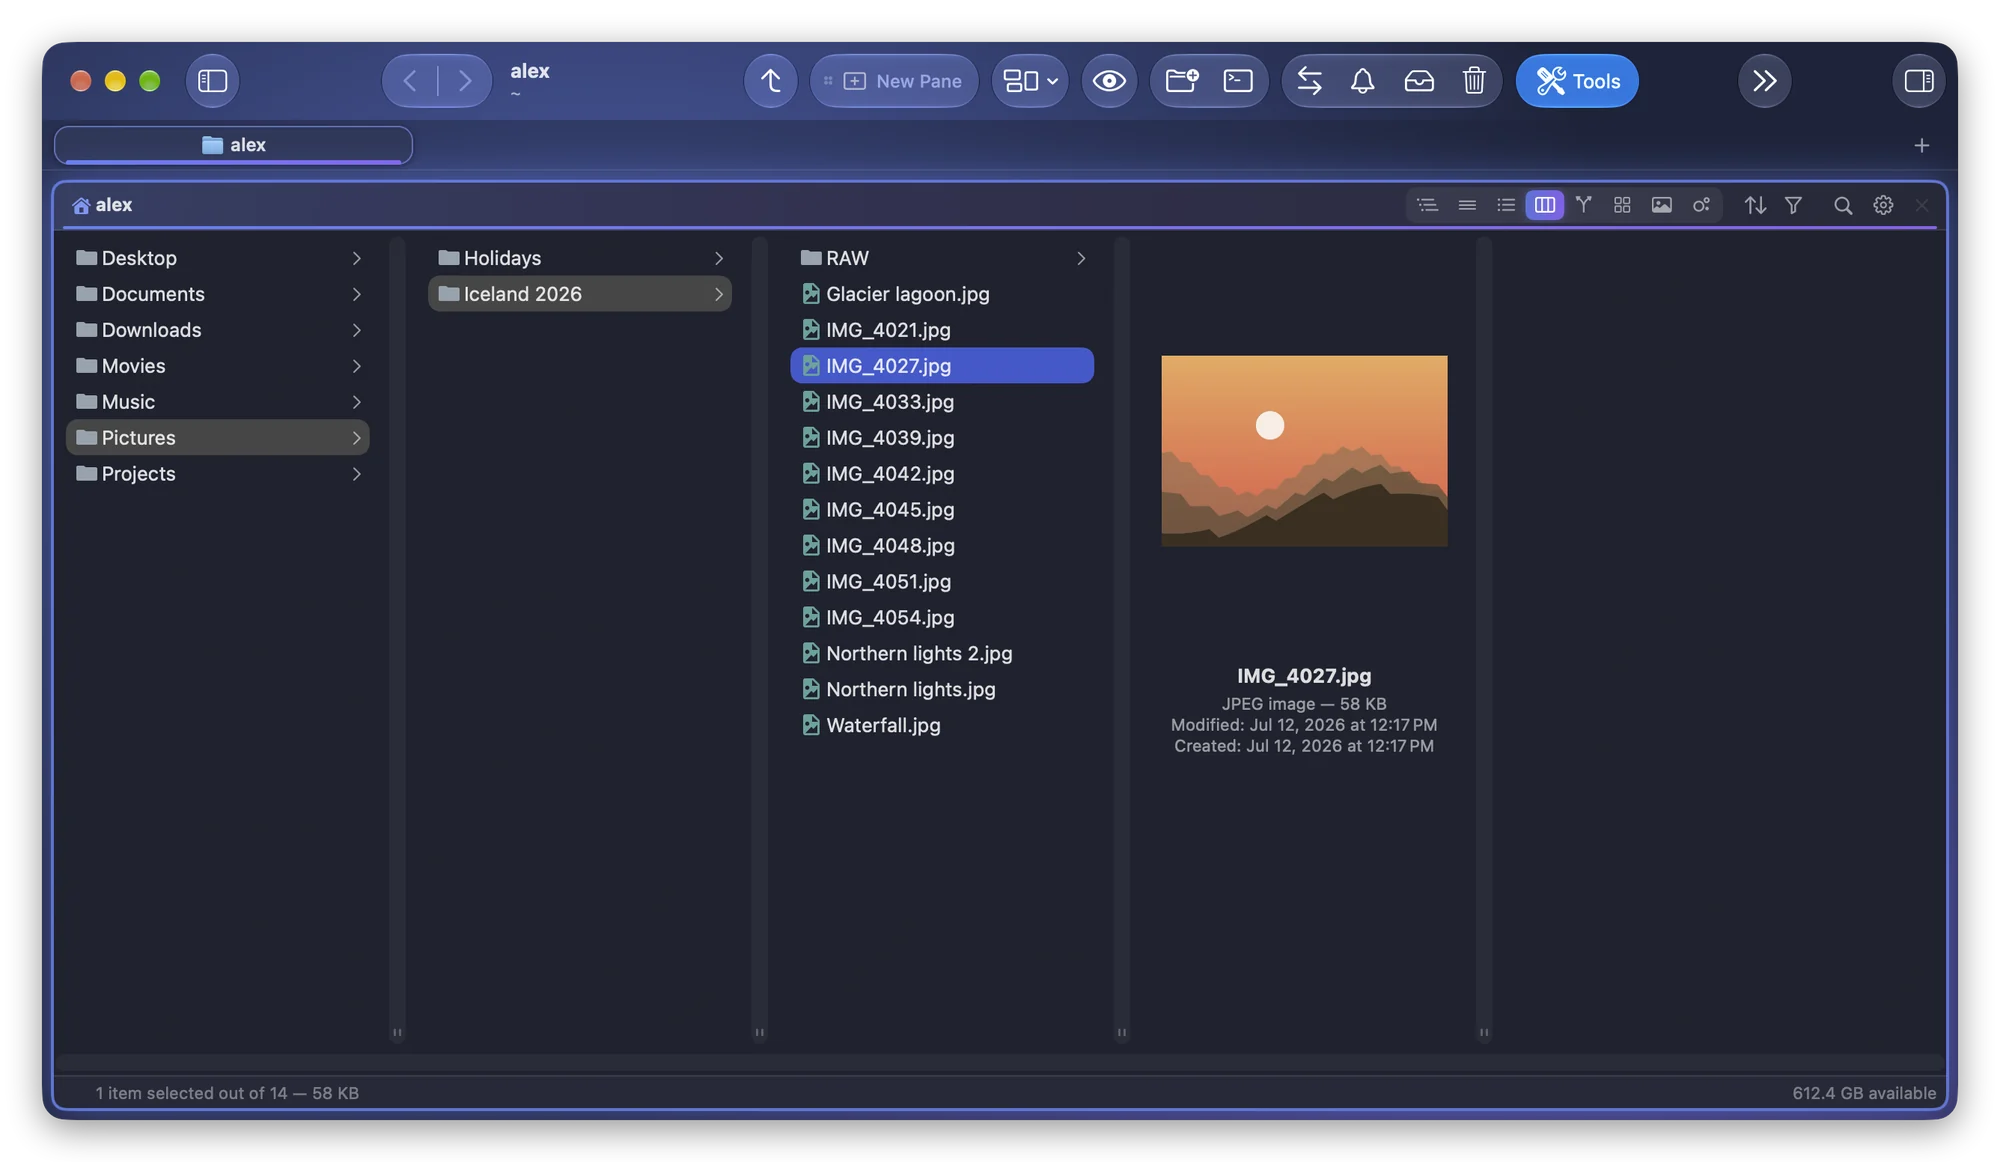
Task: Go back in navigation history
Action: coord(410,81)
